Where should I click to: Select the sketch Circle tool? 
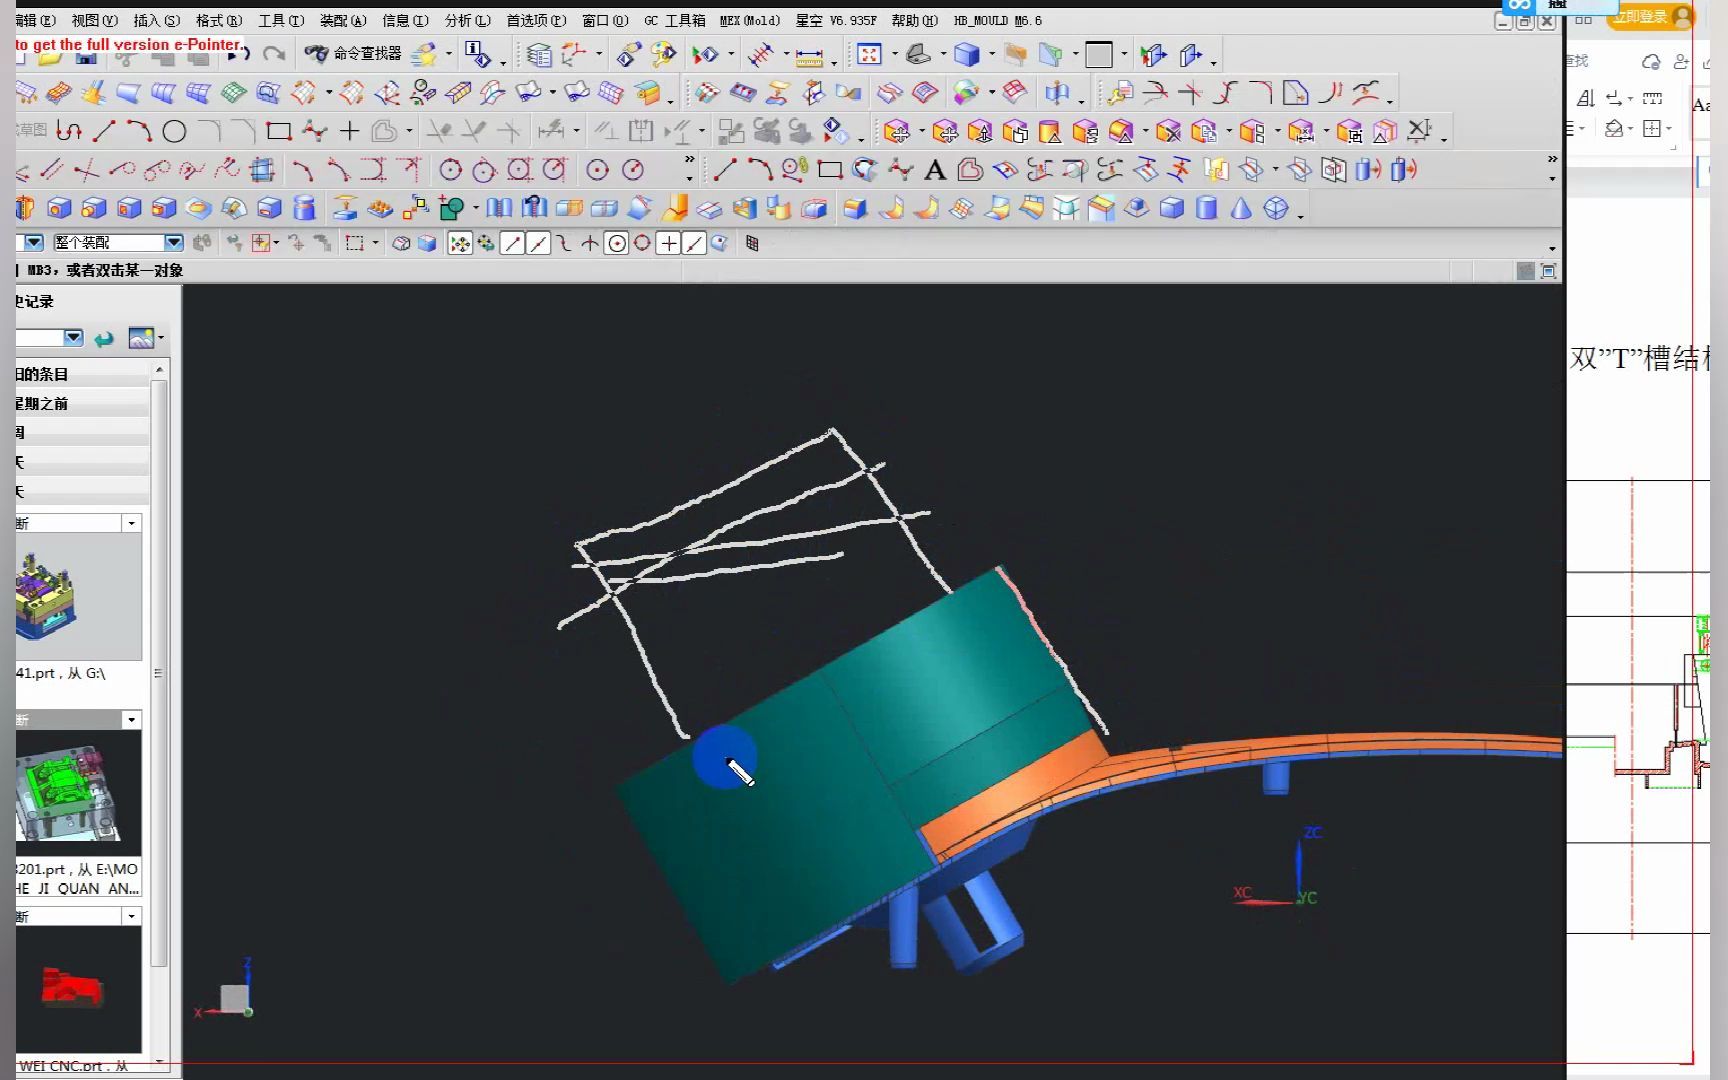(174, 131)
